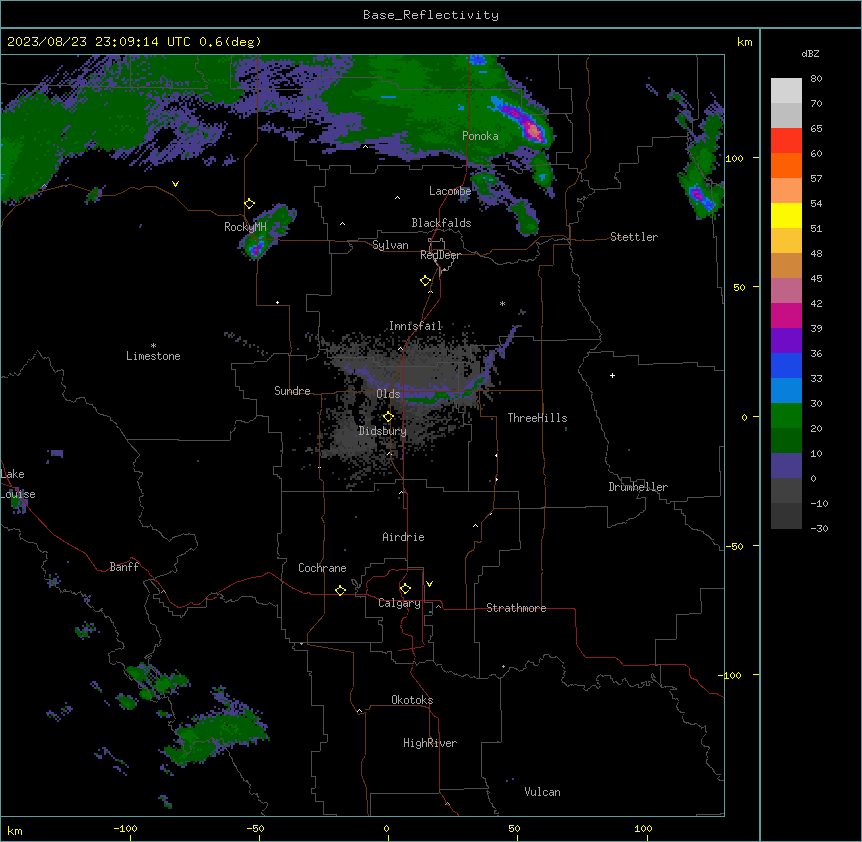Pick the darkest gray -10 to -30 swatch
862x842 pixels.
pyautogui.click(x=786, y=516)
